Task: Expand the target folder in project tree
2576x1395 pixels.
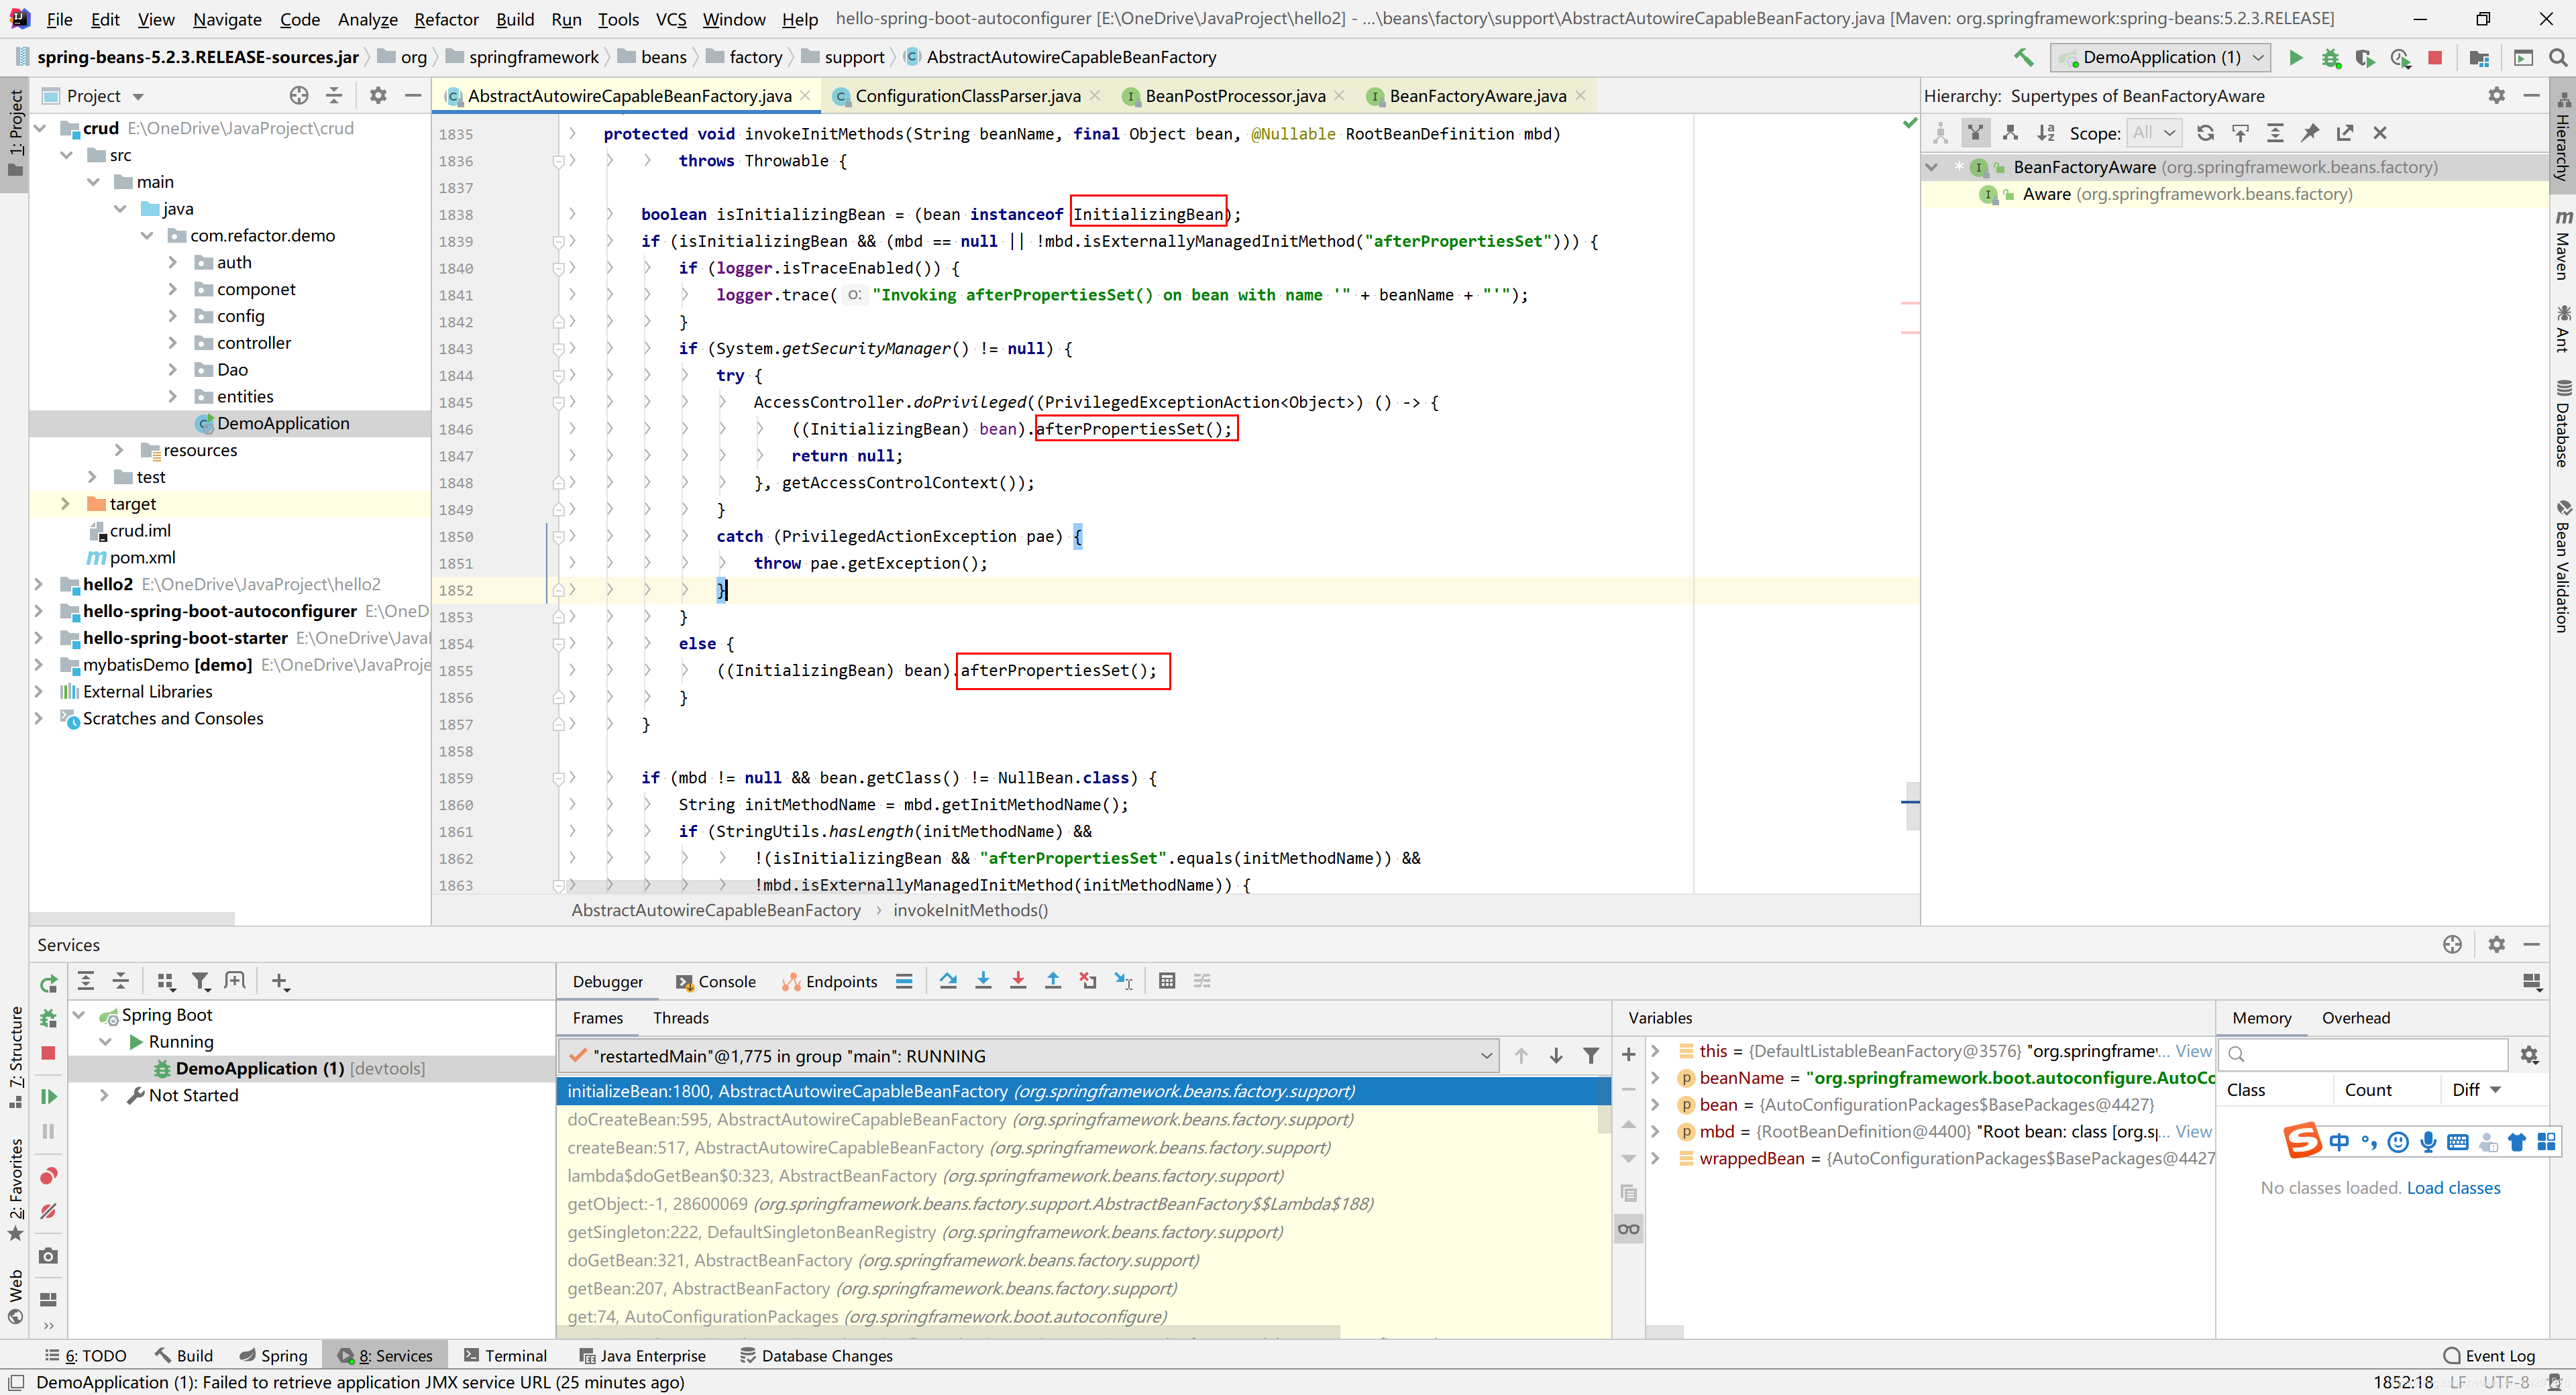Action: 66,503
